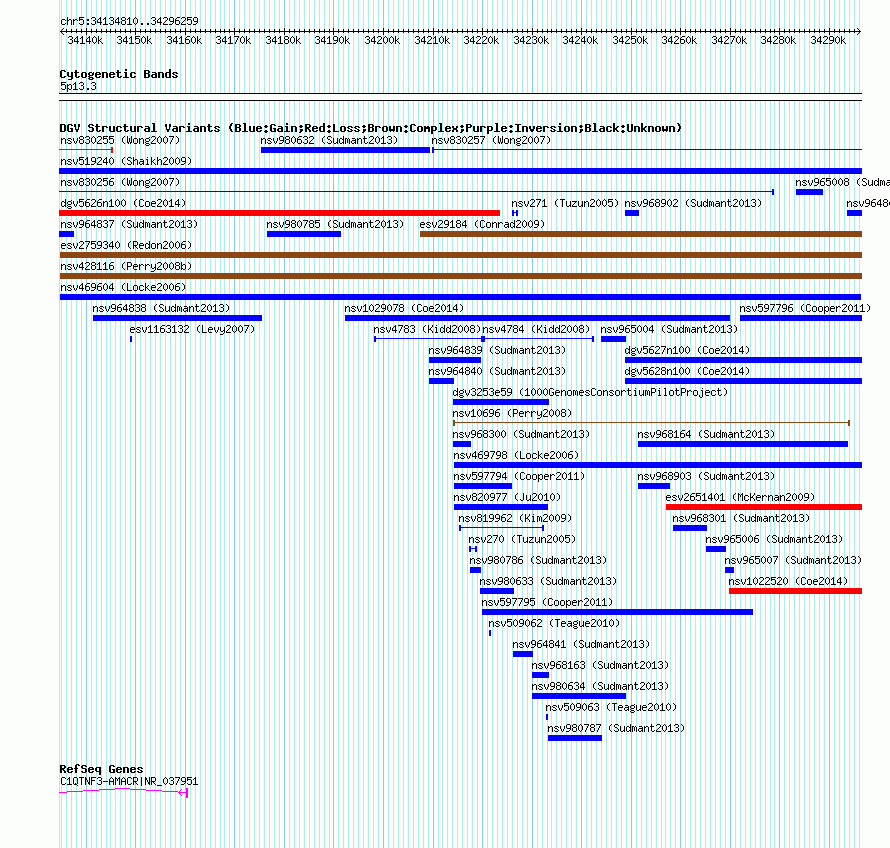Image resolution: width=890 pixels, height=848 pixels.
Task: Click the nsv830255 (Wong2007) variant label
Action: coord(120,140)
